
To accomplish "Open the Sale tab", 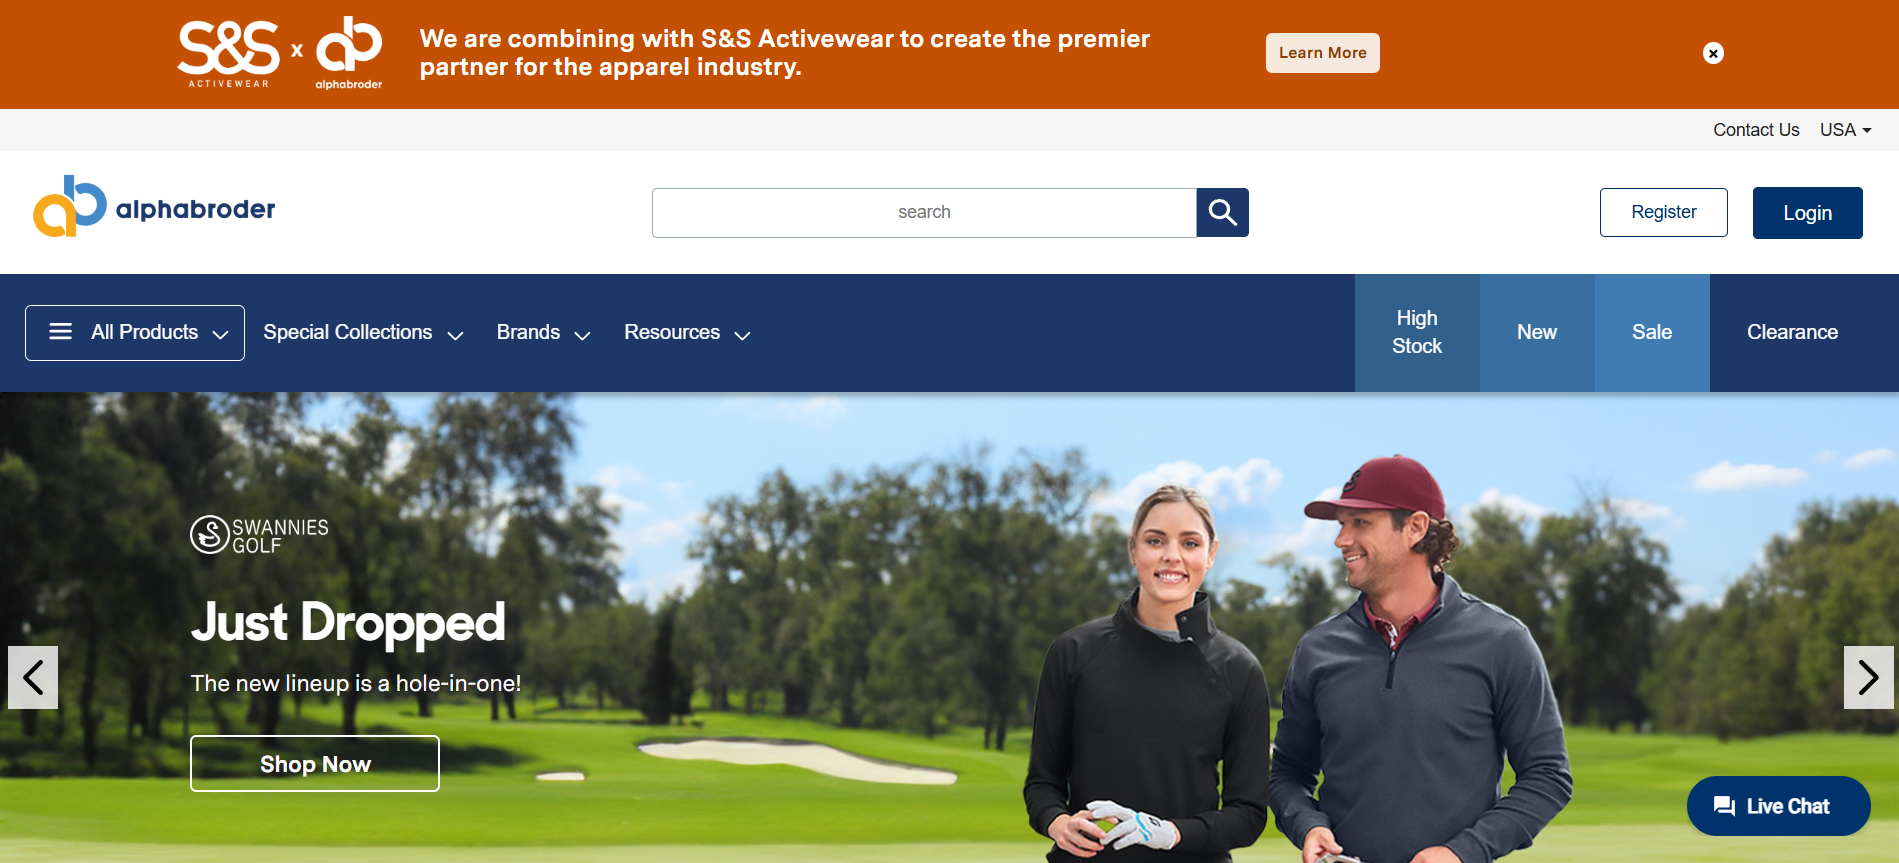I will point(1652,332).
